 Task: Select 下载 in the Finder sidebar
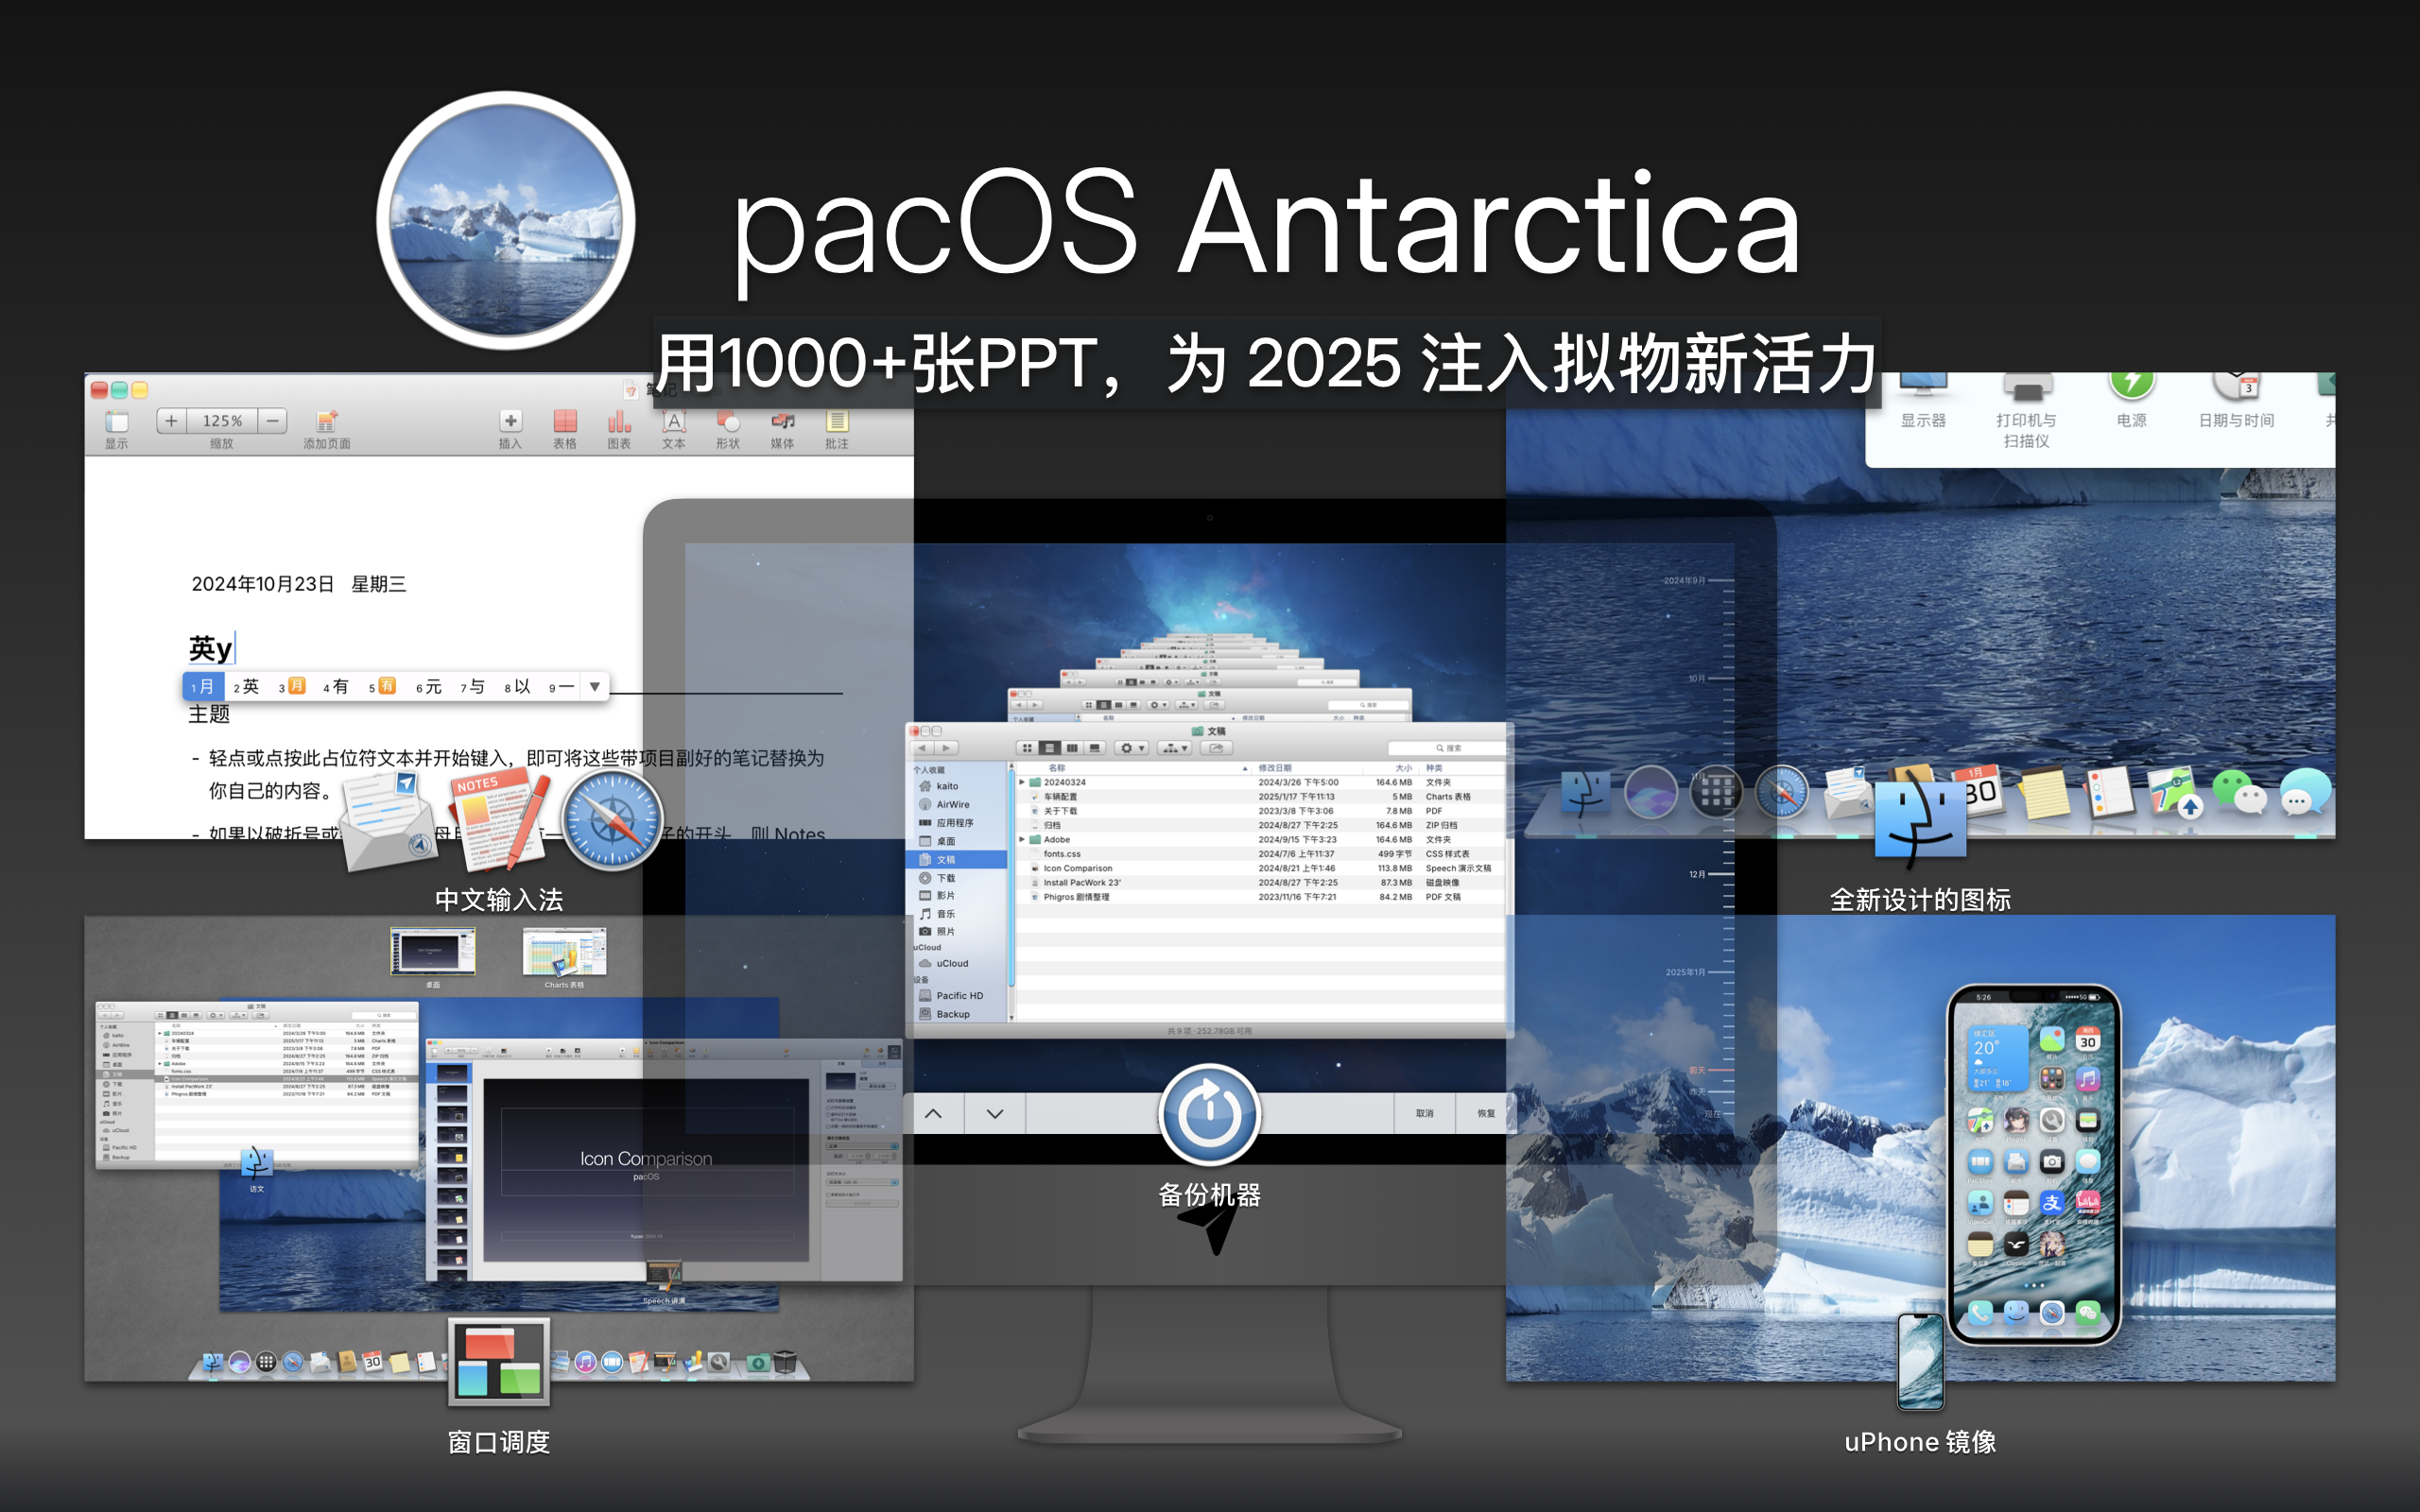point(948,877)
